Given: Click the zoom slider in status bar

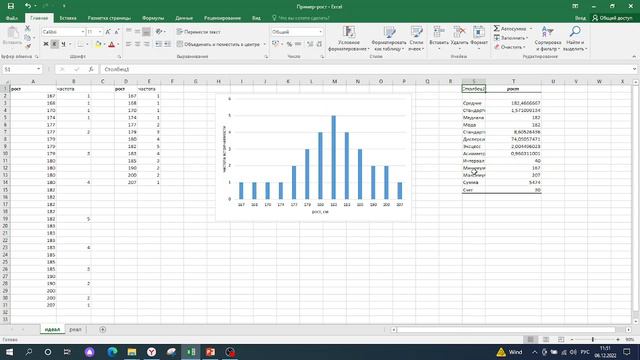Looking at the screenshot, I should coord(593,340).
